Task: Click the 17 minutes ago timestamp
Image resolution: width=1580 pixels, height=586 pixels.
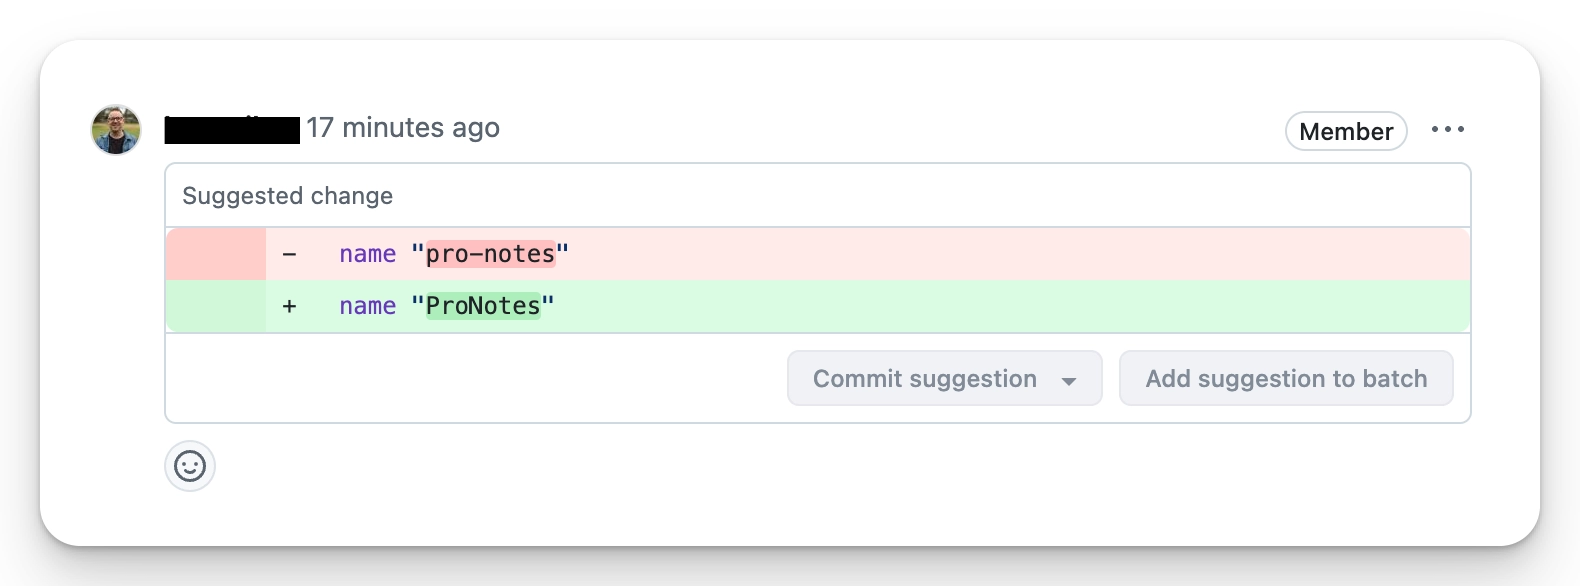Action: [x=403, y=128]
